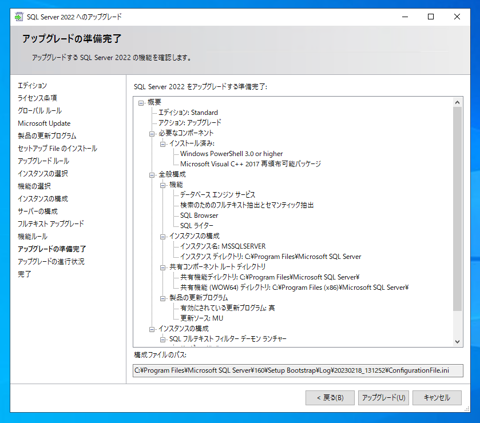Viewport: 480px width, 423px height.
Task: Collapse the 必要なコンポーネント node
Action: (x=152, y=134)
